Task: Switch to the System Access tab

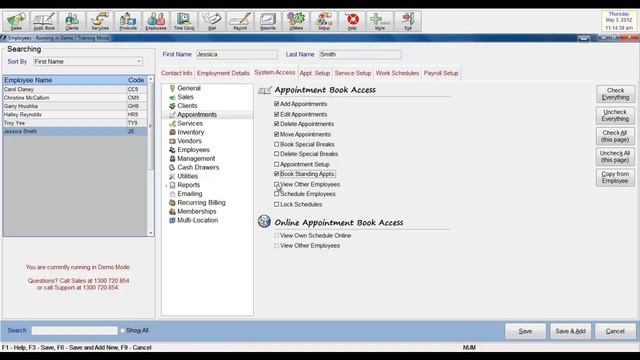Action: click(x=274, y=72)
